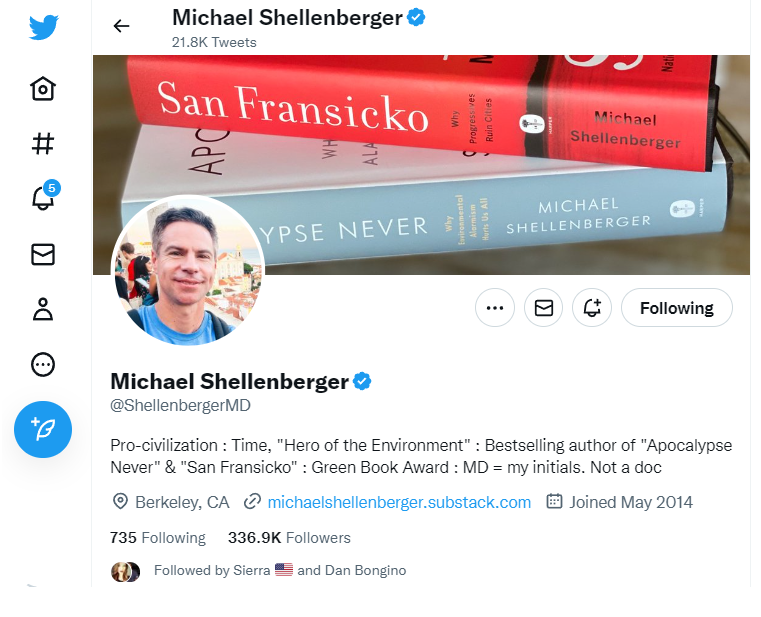Toggle the Following button
This screenshot has height=617, width=761.
coord(677,308)
